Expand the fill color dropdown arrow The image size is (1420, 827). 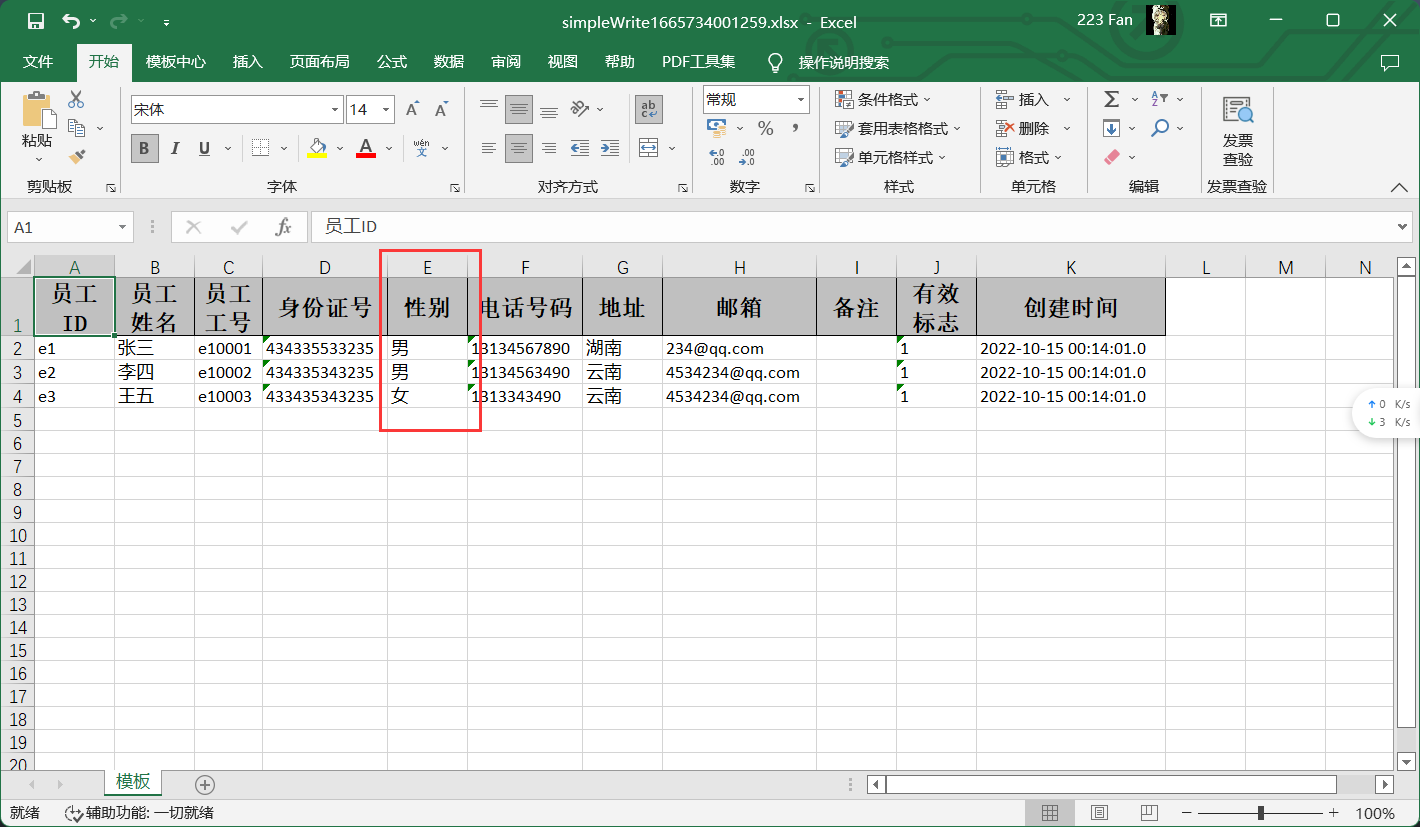(339, 148)
